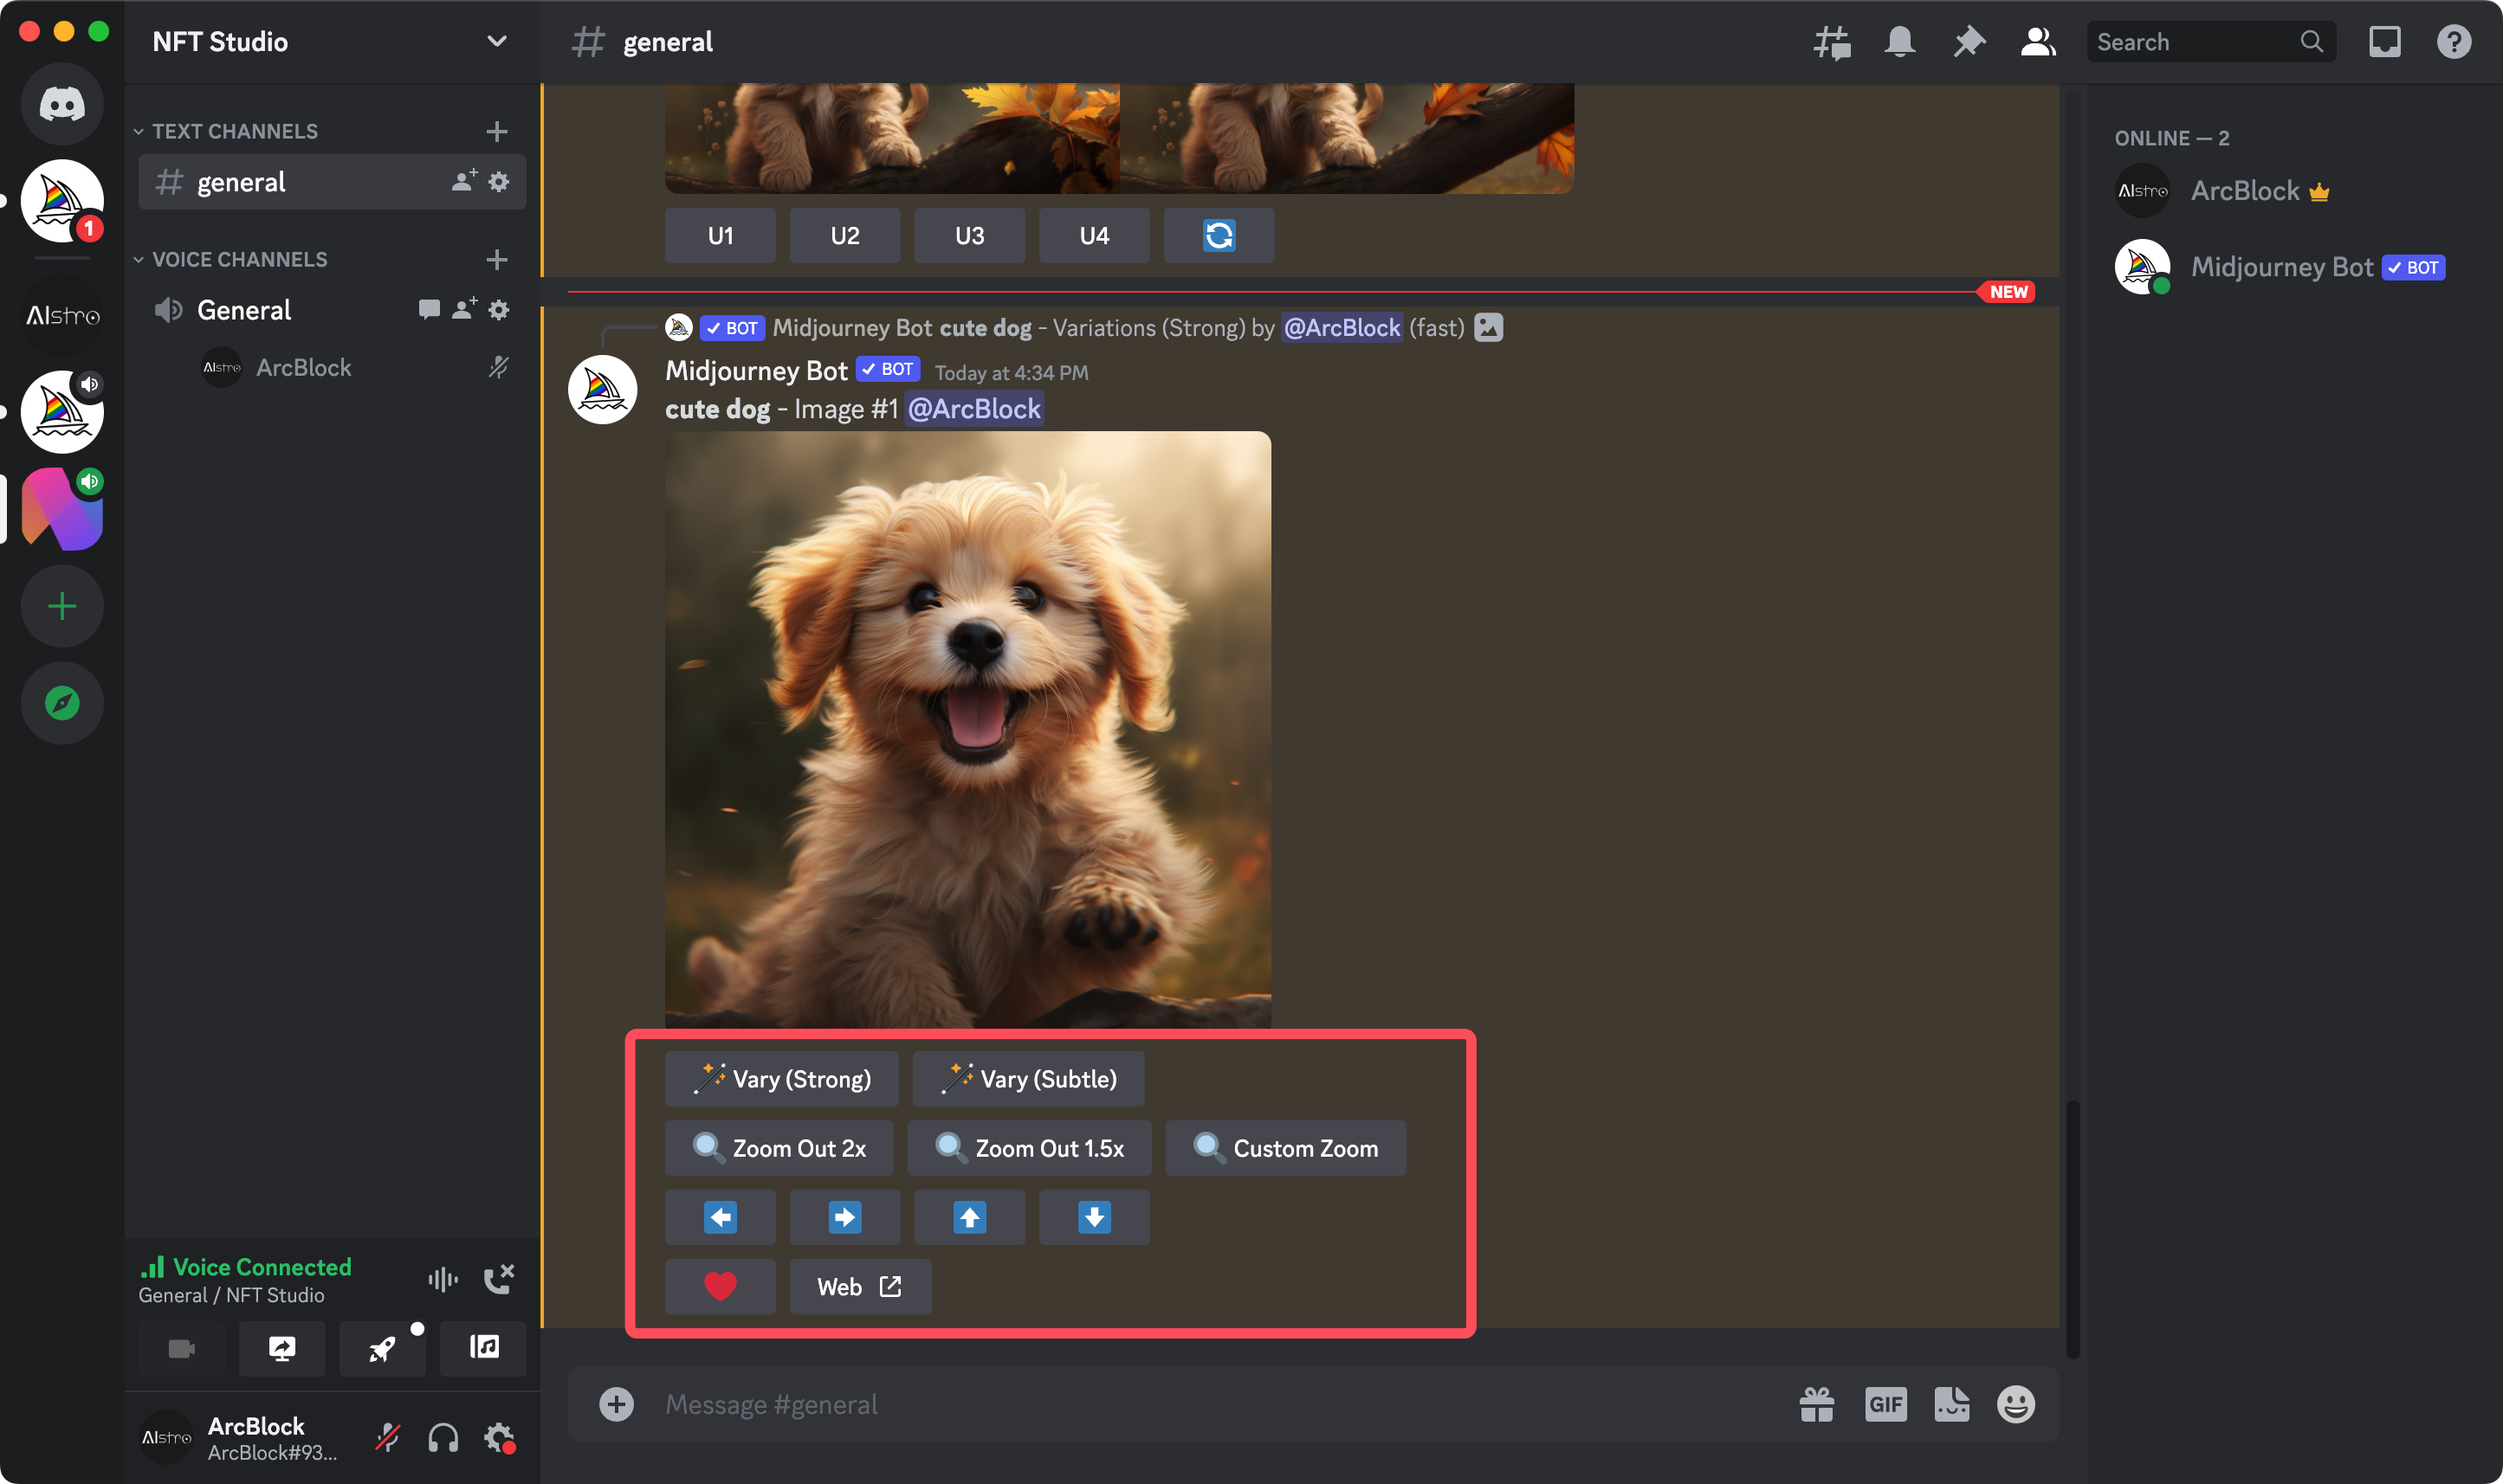
Task: Select the general text channel
Action: [242, 182]
